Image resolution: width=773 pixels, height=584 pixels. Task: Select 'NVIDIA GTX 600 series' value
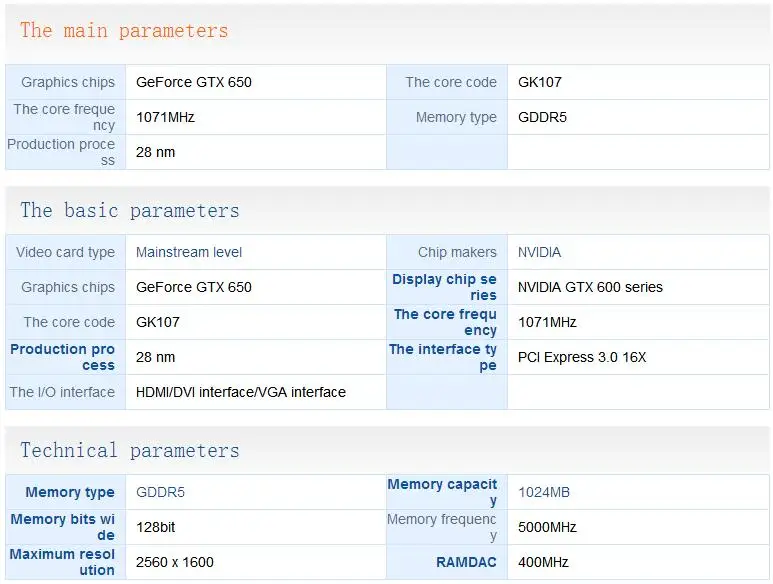(590, 287)
